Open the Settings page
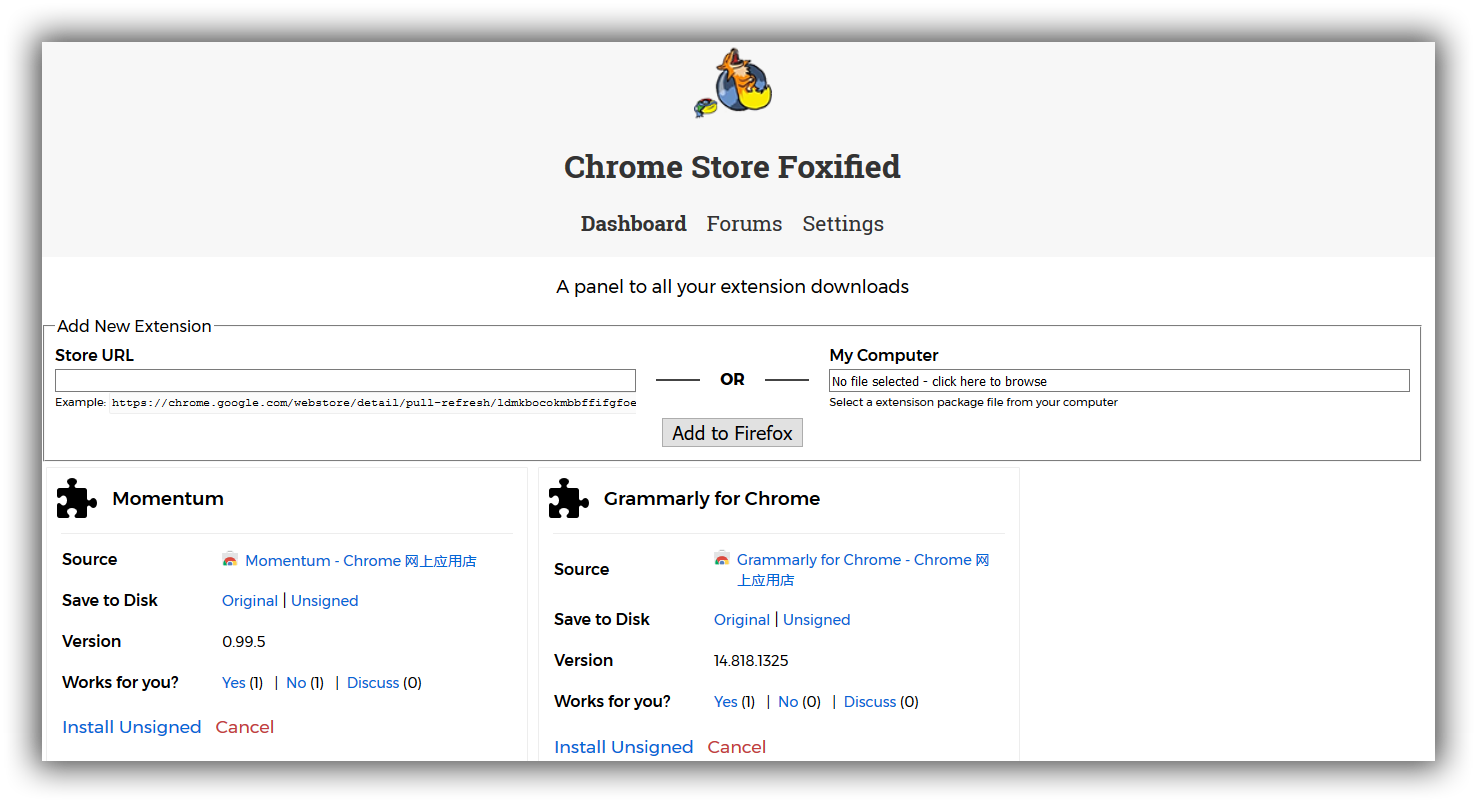The height and width of the screenshot is (803, 1477). 842,223
